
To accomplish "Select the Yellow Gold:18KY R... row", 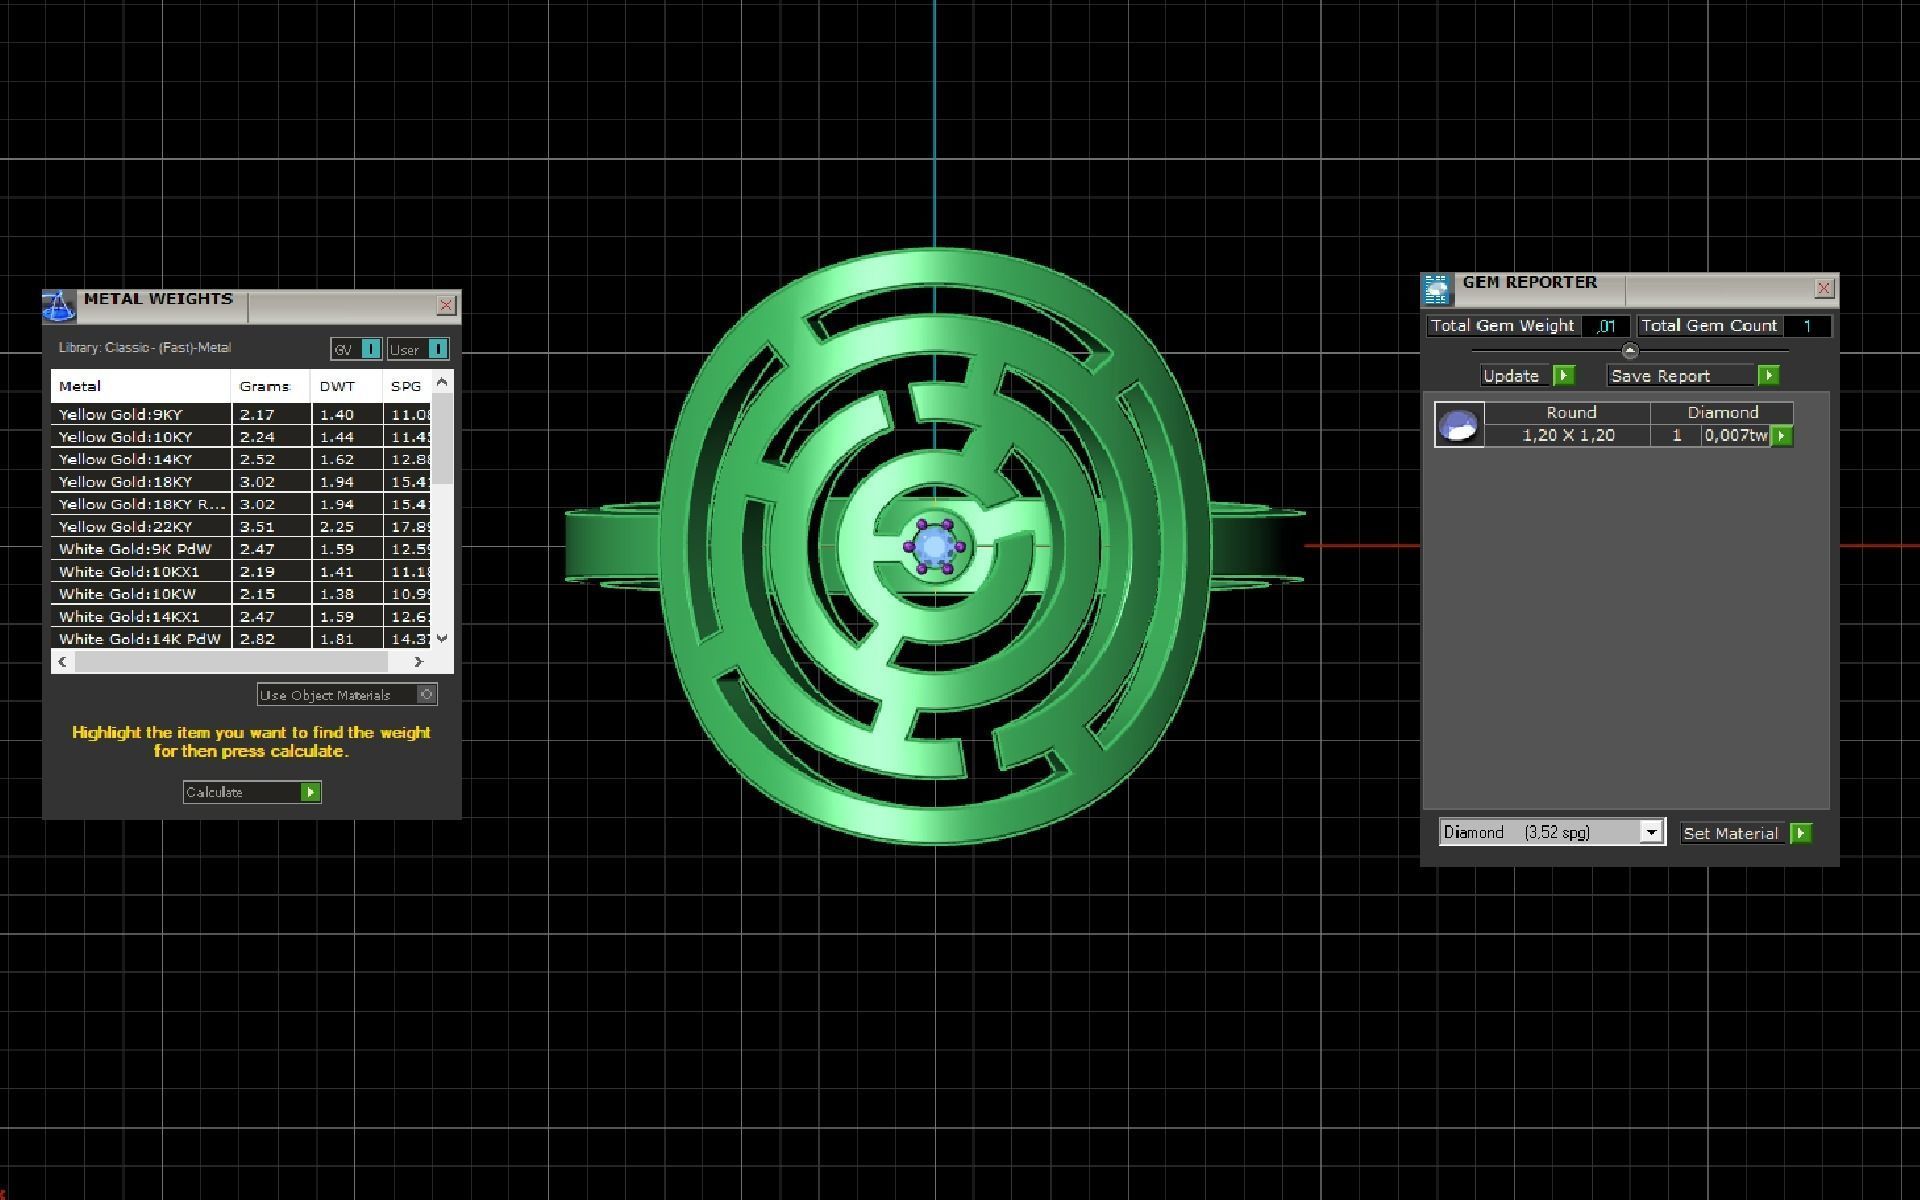I will coord(242,504).
